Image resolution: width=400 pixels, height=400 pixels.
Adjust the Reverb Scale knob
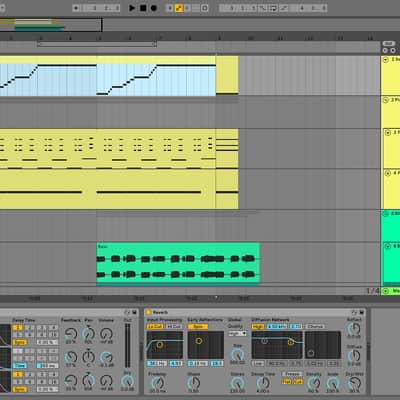332,383
